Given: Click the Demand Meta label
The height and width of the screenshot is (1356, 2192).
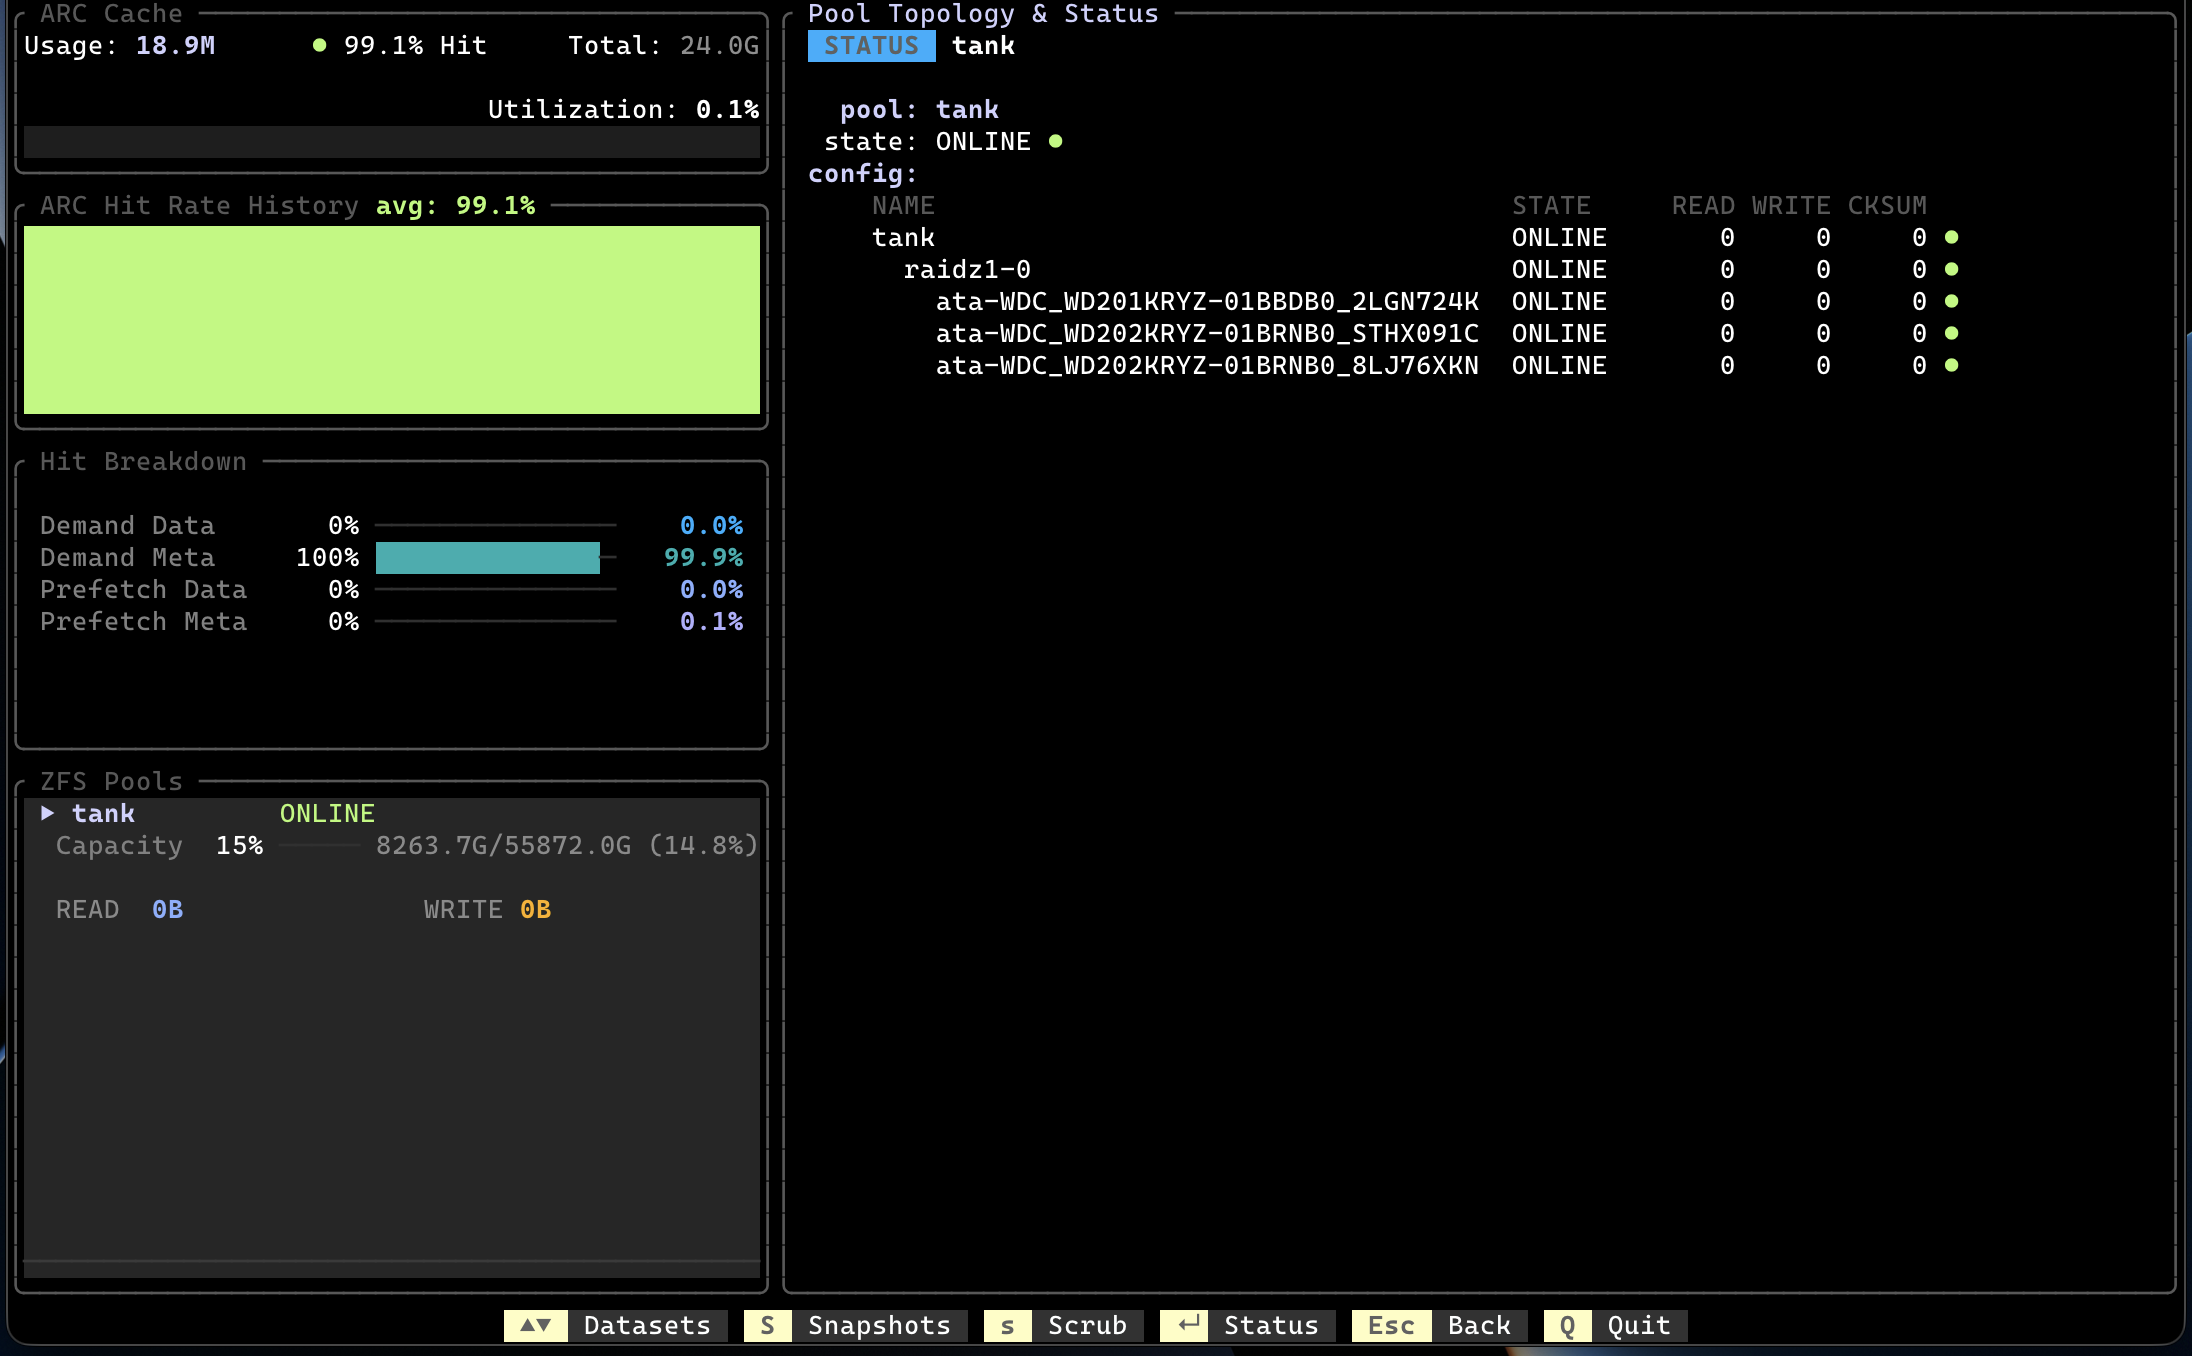Looking at the screenshot, I should tap(127, 557).
